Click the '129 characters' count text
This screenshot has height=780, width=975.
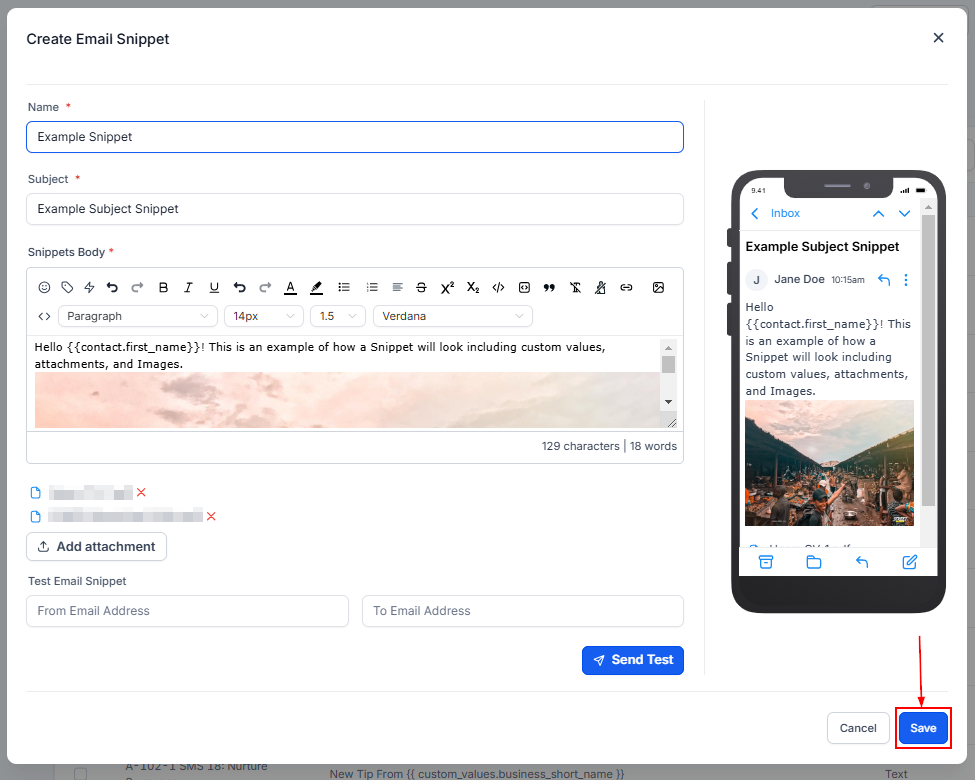pyautogui.click(x=581, y=446)
